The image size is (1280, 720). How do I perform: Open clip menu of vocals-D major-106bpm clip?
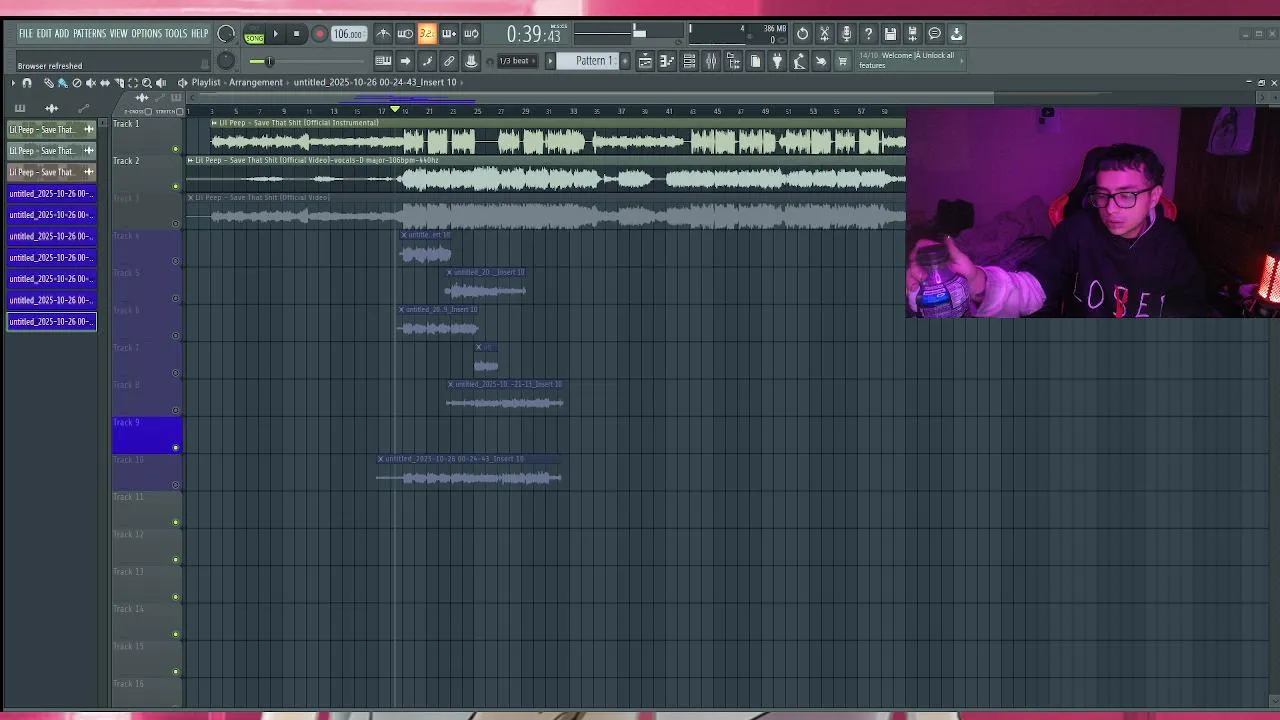click(x=189, y=160)
